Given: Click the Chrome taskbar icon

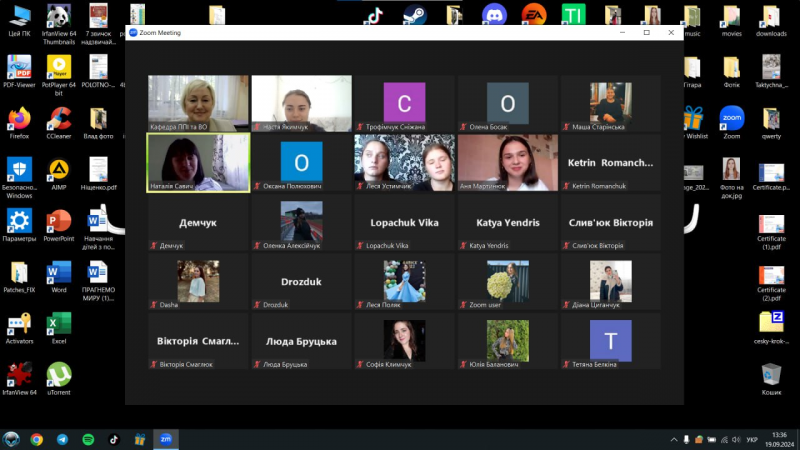Looking at the screenshot, I should (37, 439).
